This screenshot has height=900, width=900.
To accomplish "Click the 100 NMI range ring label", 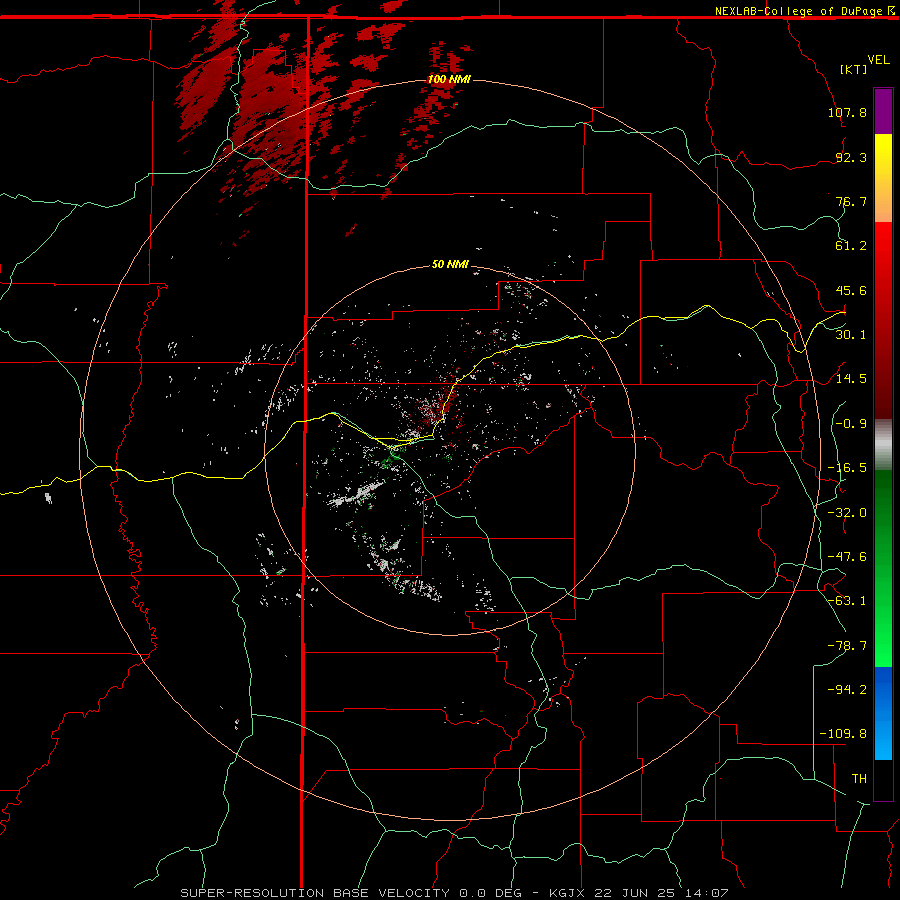I will pos(449,79).
